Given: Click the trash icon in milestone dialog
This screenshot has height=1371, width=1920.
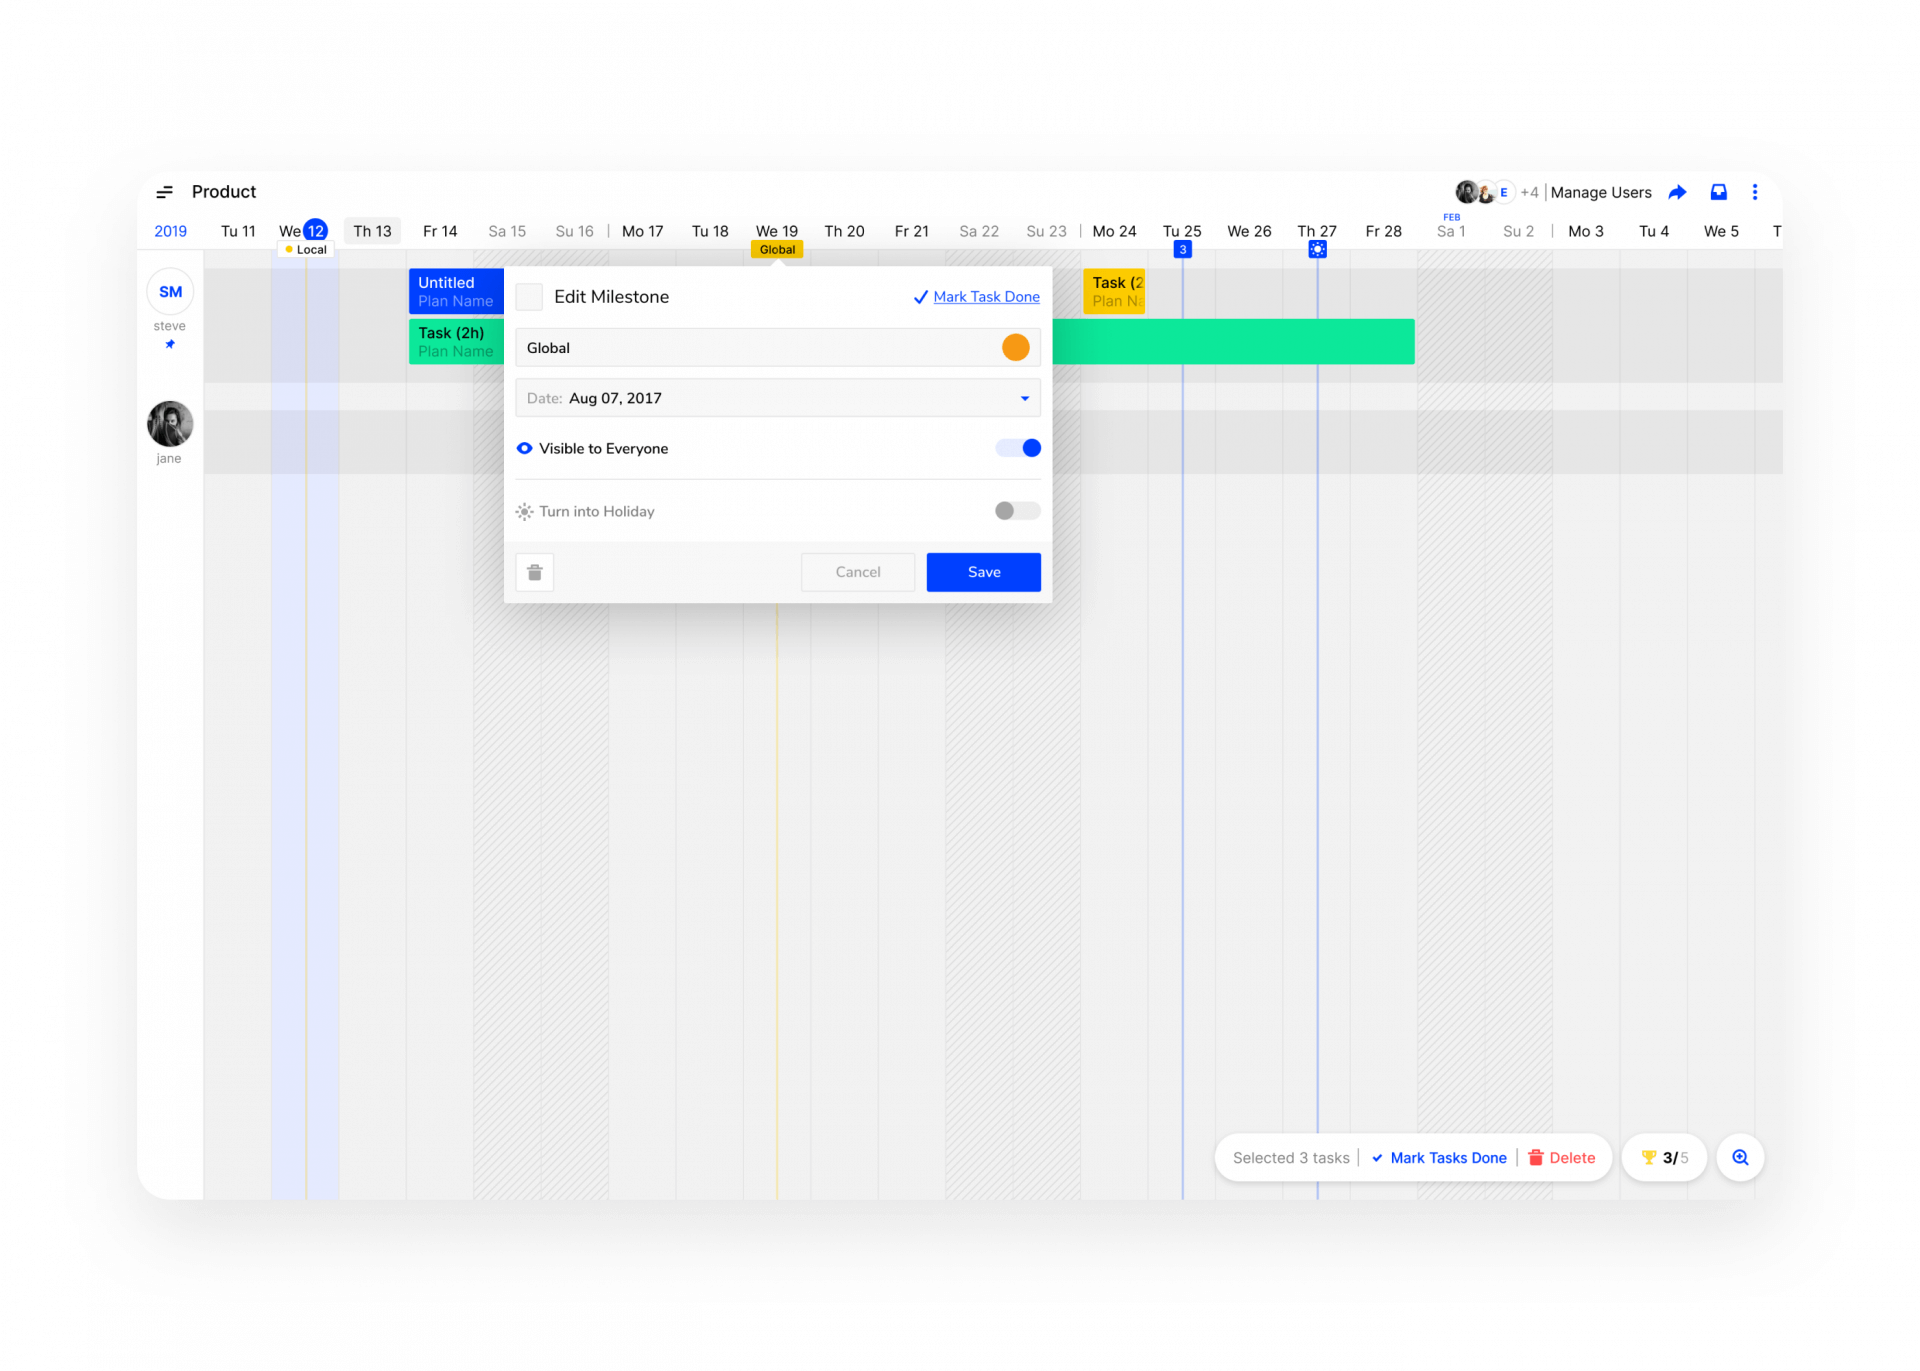Looking at the screenshot, I should click(535, 572).
